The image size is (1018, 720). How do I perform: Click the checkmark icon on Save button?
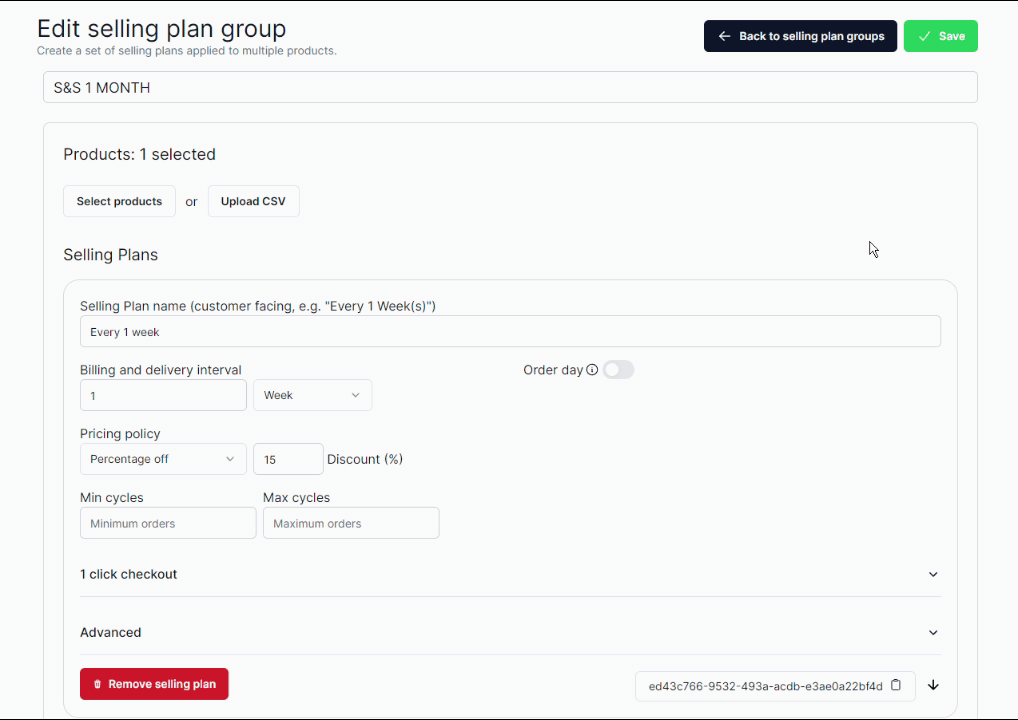click(925, 36)
